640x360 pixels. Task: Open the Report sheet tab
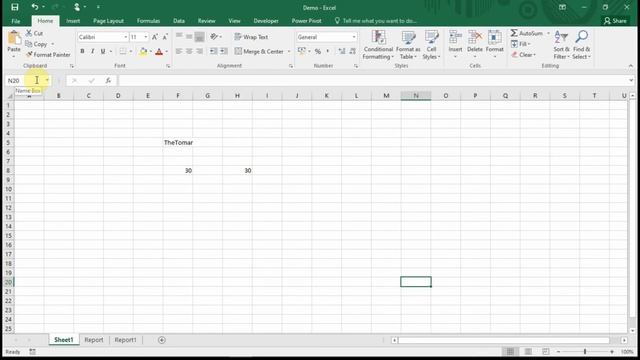(94, 340)
